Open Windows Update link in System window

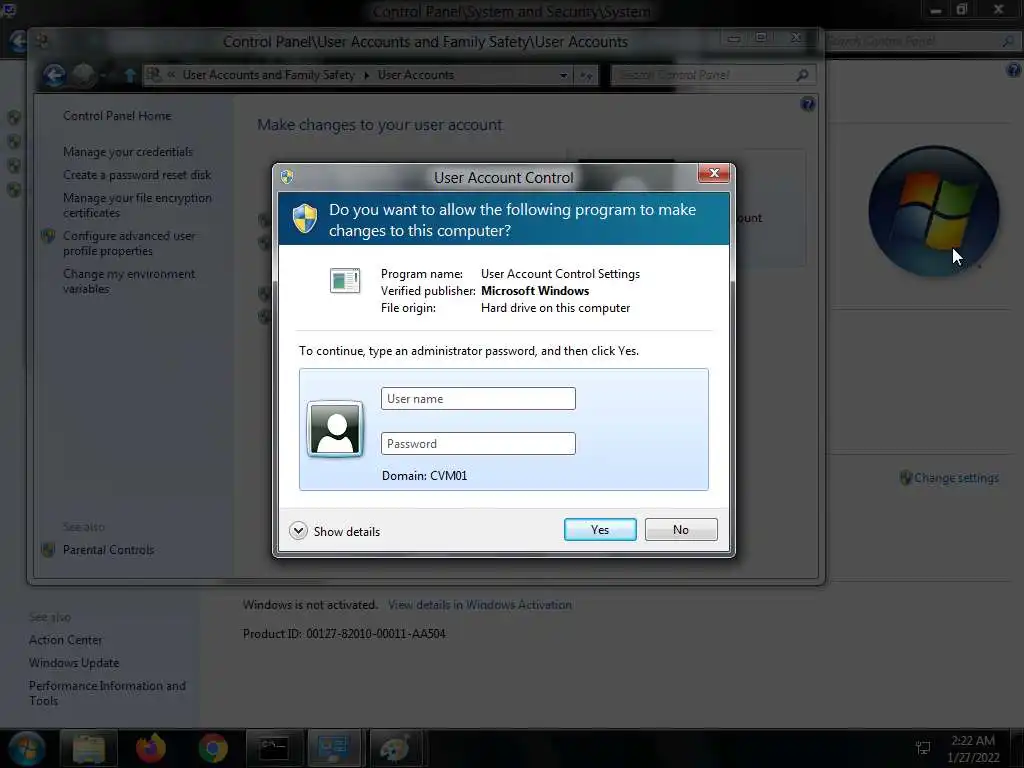pos(74,663)
